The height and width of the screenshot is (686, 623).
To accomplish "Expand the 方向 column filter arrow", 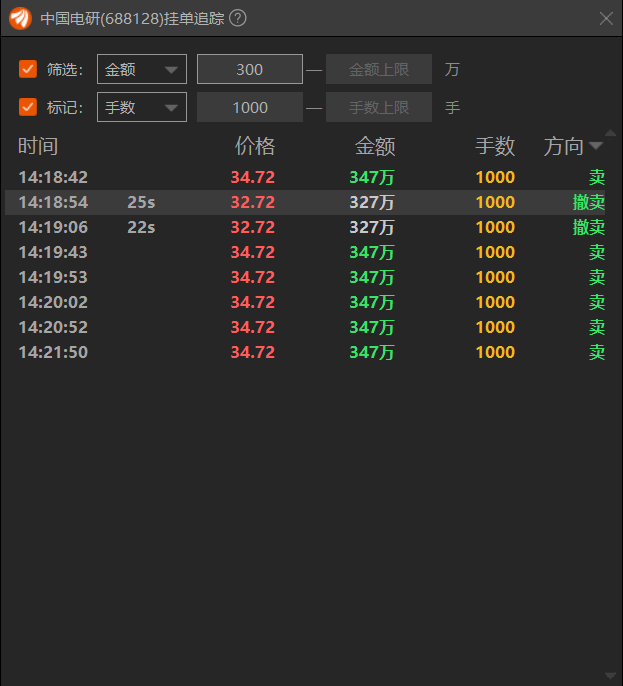I will coord(596,147).
